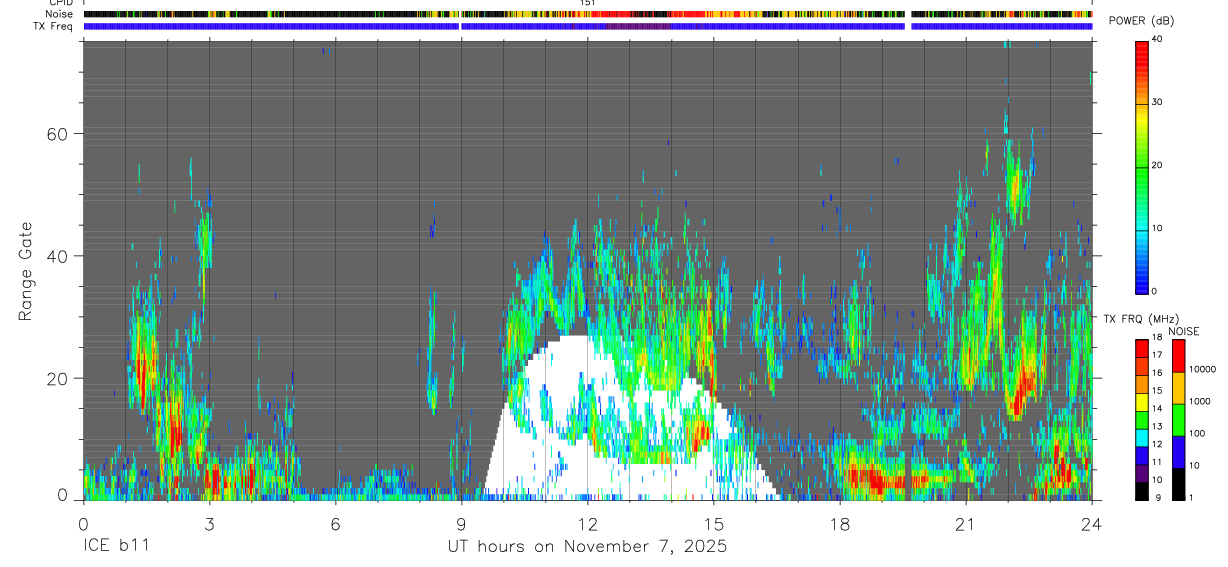Viewport: 1228px width, 567px height.
Task: Click the power color scale gradient bar
Action: coord(1142,166)
